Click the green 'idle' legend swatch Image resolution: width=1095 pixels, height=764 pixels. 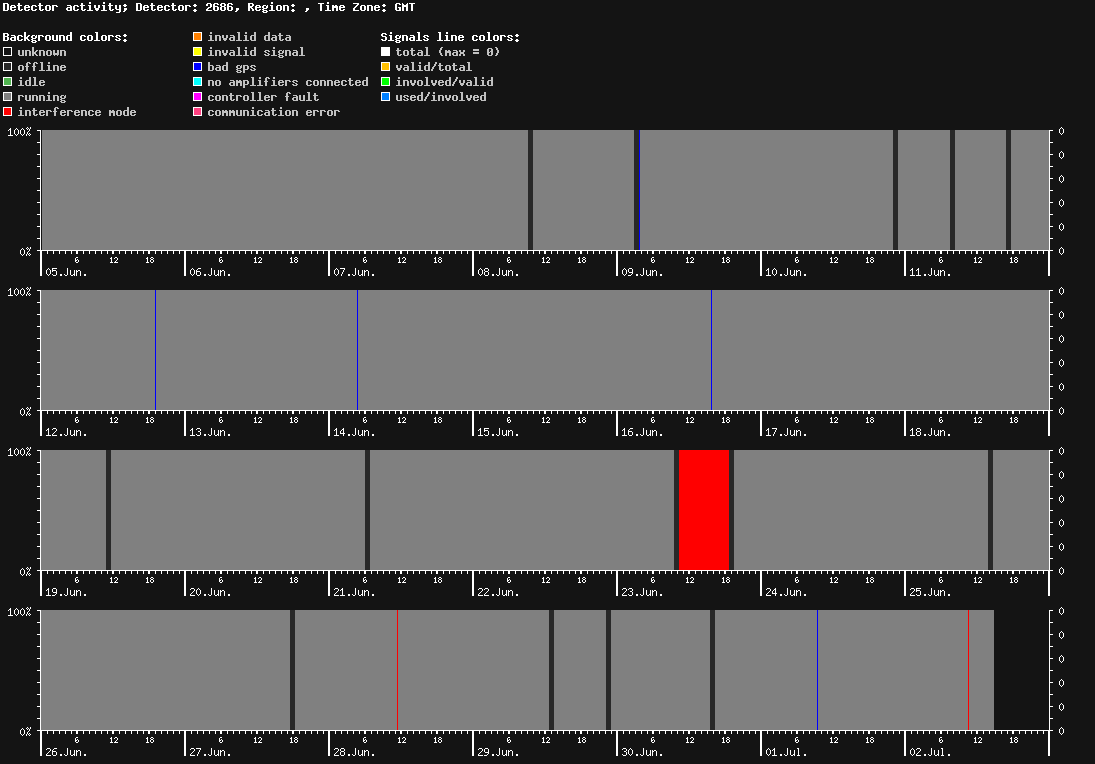(8, 82)
